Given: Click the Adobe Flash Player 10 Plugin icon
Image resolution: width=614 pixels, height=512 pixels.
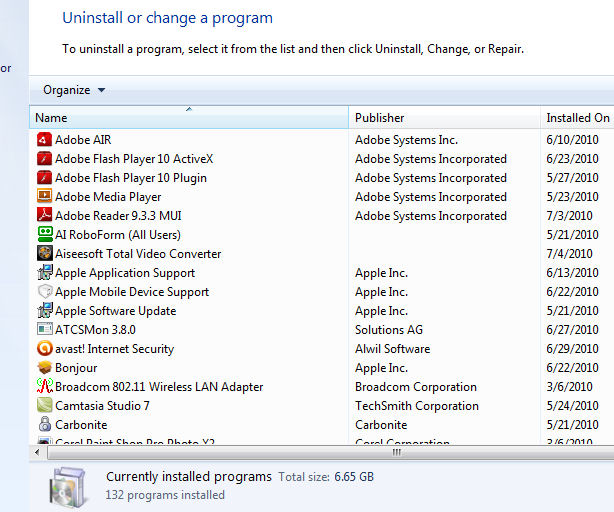Looking at the screenshot, I should (x=44, y=177).
